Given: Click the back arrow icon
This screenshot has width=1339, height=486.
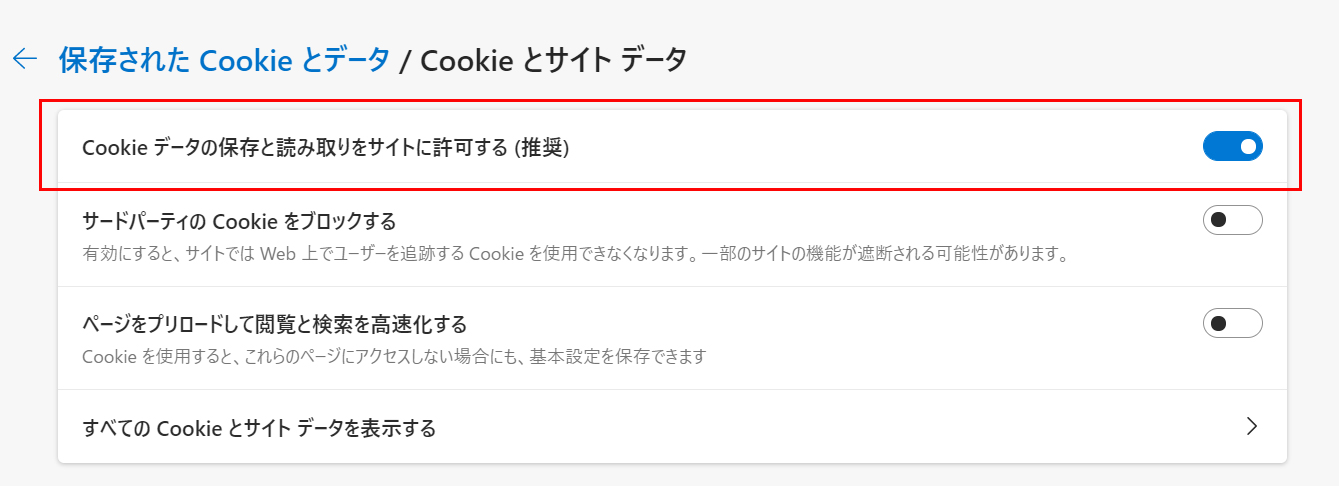Looking at the screenshot, I should point(25,59).
